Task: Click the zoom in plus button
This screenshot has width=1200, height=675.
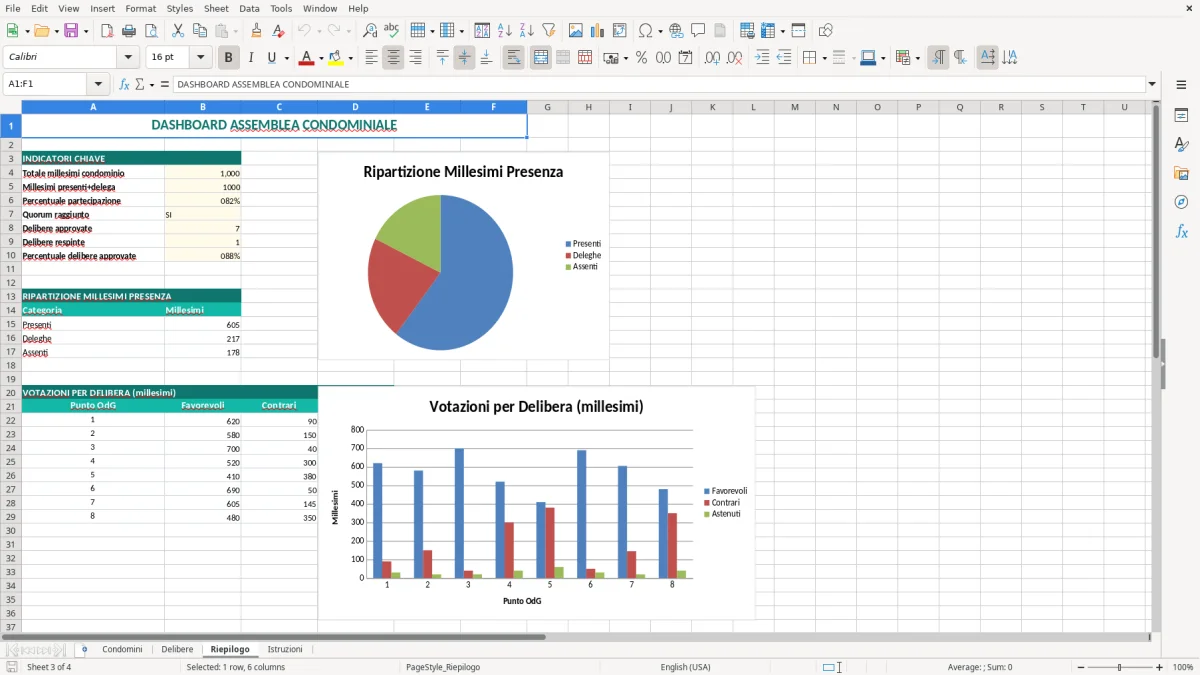Action: point(1160,667)
